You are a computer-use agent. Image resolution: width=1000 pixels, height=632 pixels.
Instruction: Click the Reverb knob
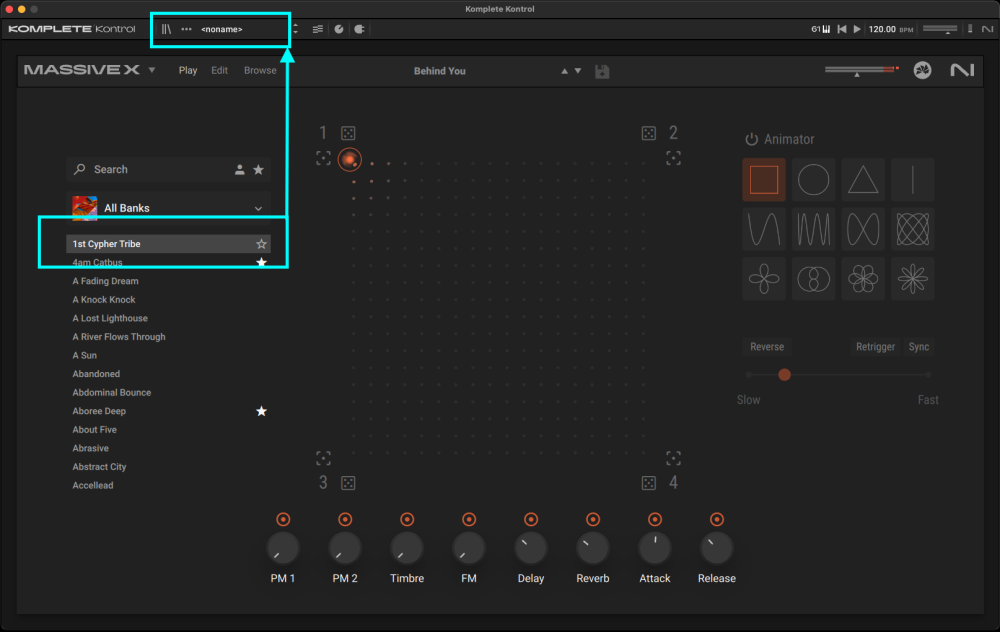[x=592, y=548]
